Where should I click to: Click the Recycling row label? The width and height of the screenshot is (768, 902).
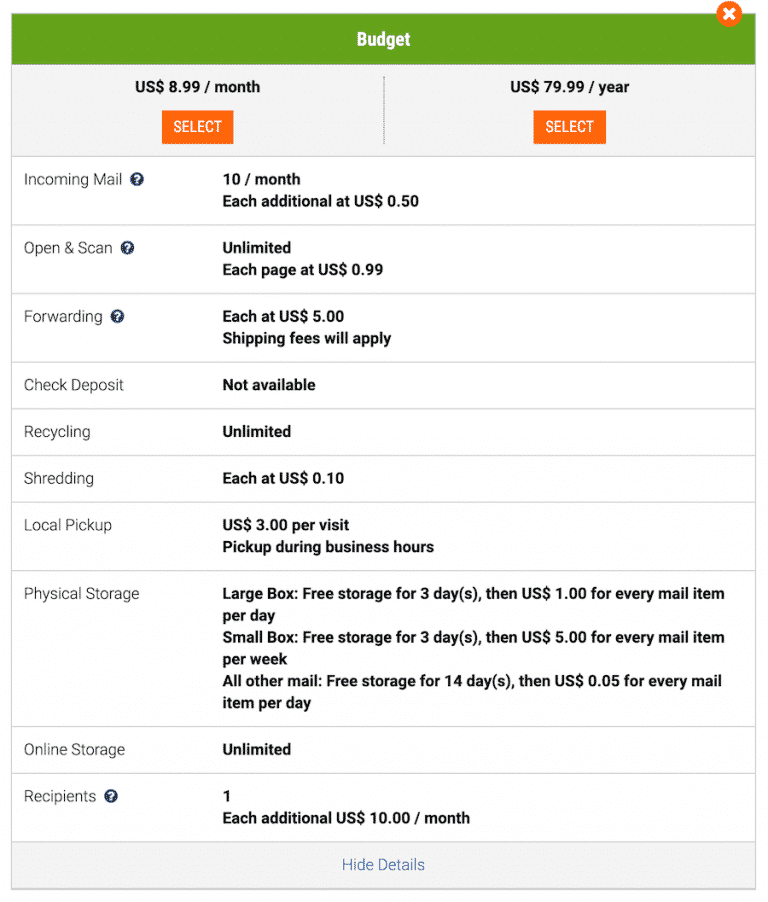(57, 432)
